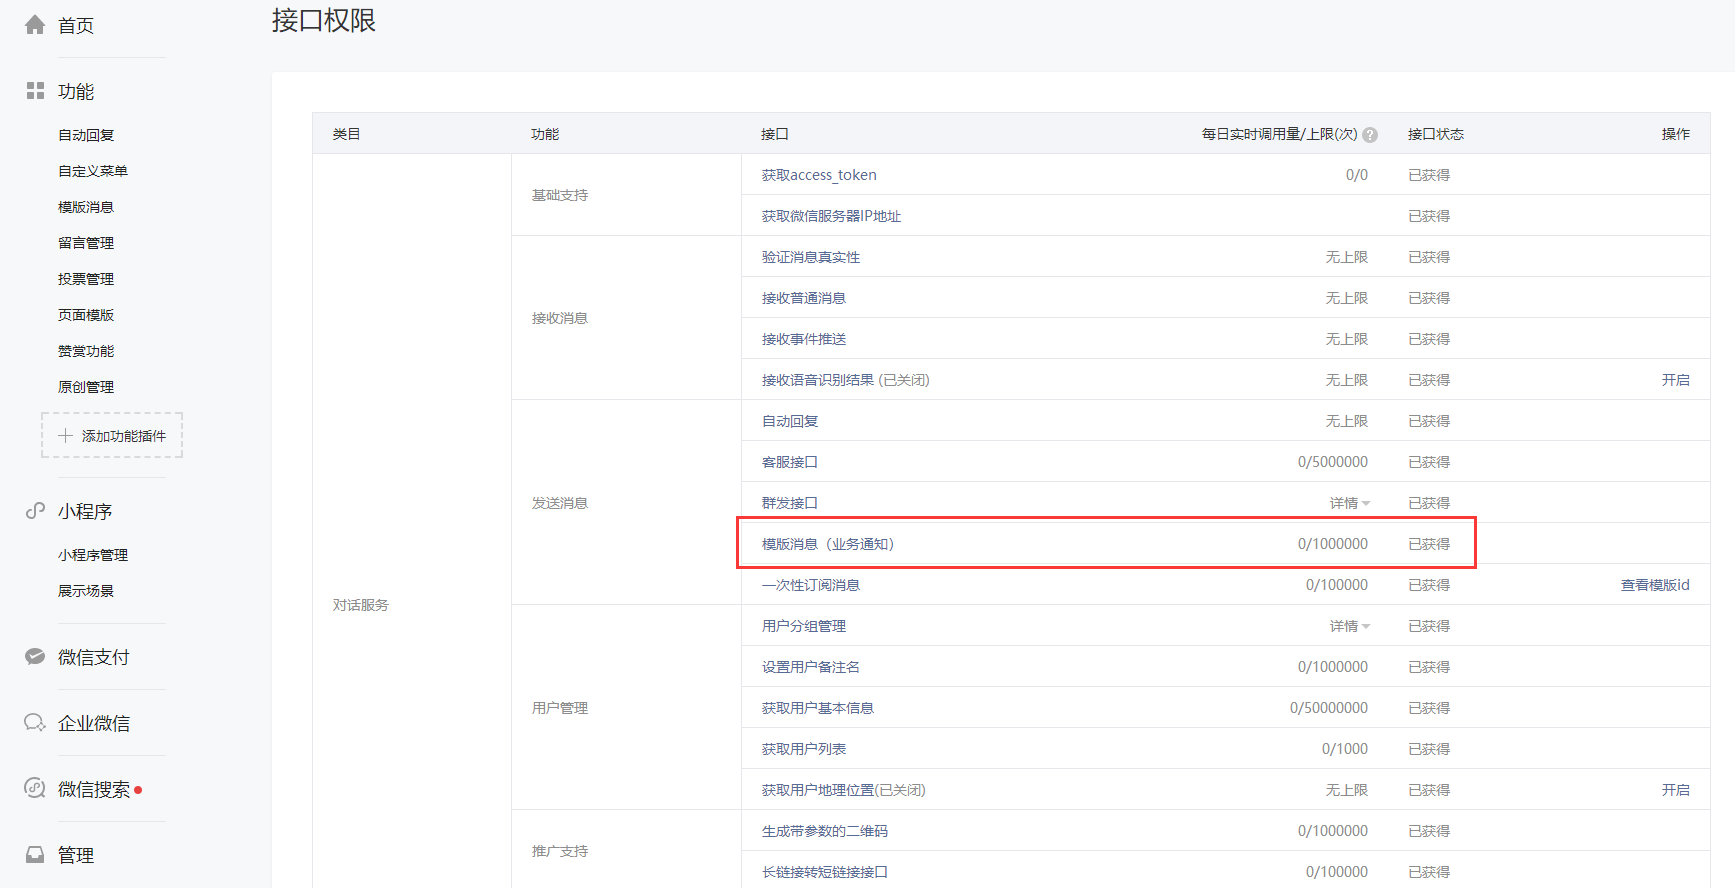Select 对话服务 category cell

[361, 605]
